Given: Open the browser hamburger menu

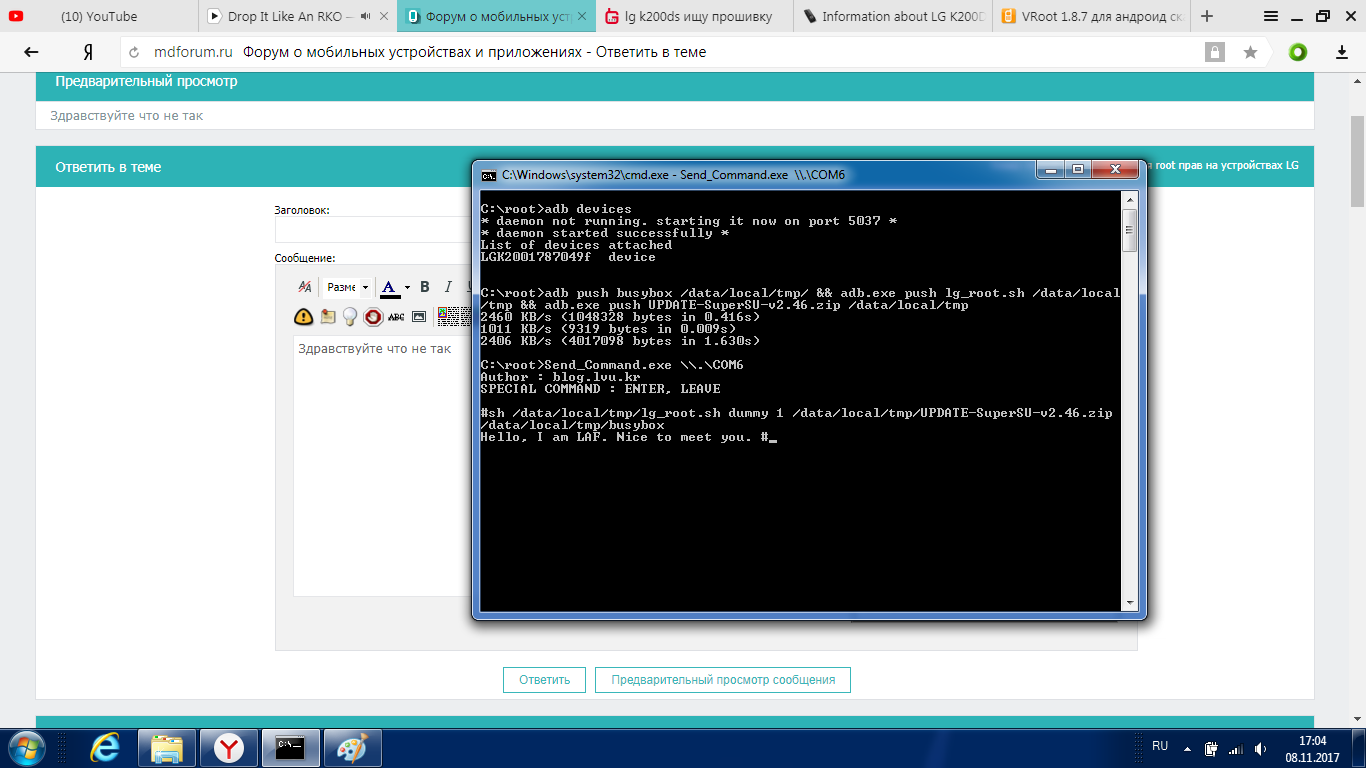Looking at the screenshot, I should tap(1270, 16).
